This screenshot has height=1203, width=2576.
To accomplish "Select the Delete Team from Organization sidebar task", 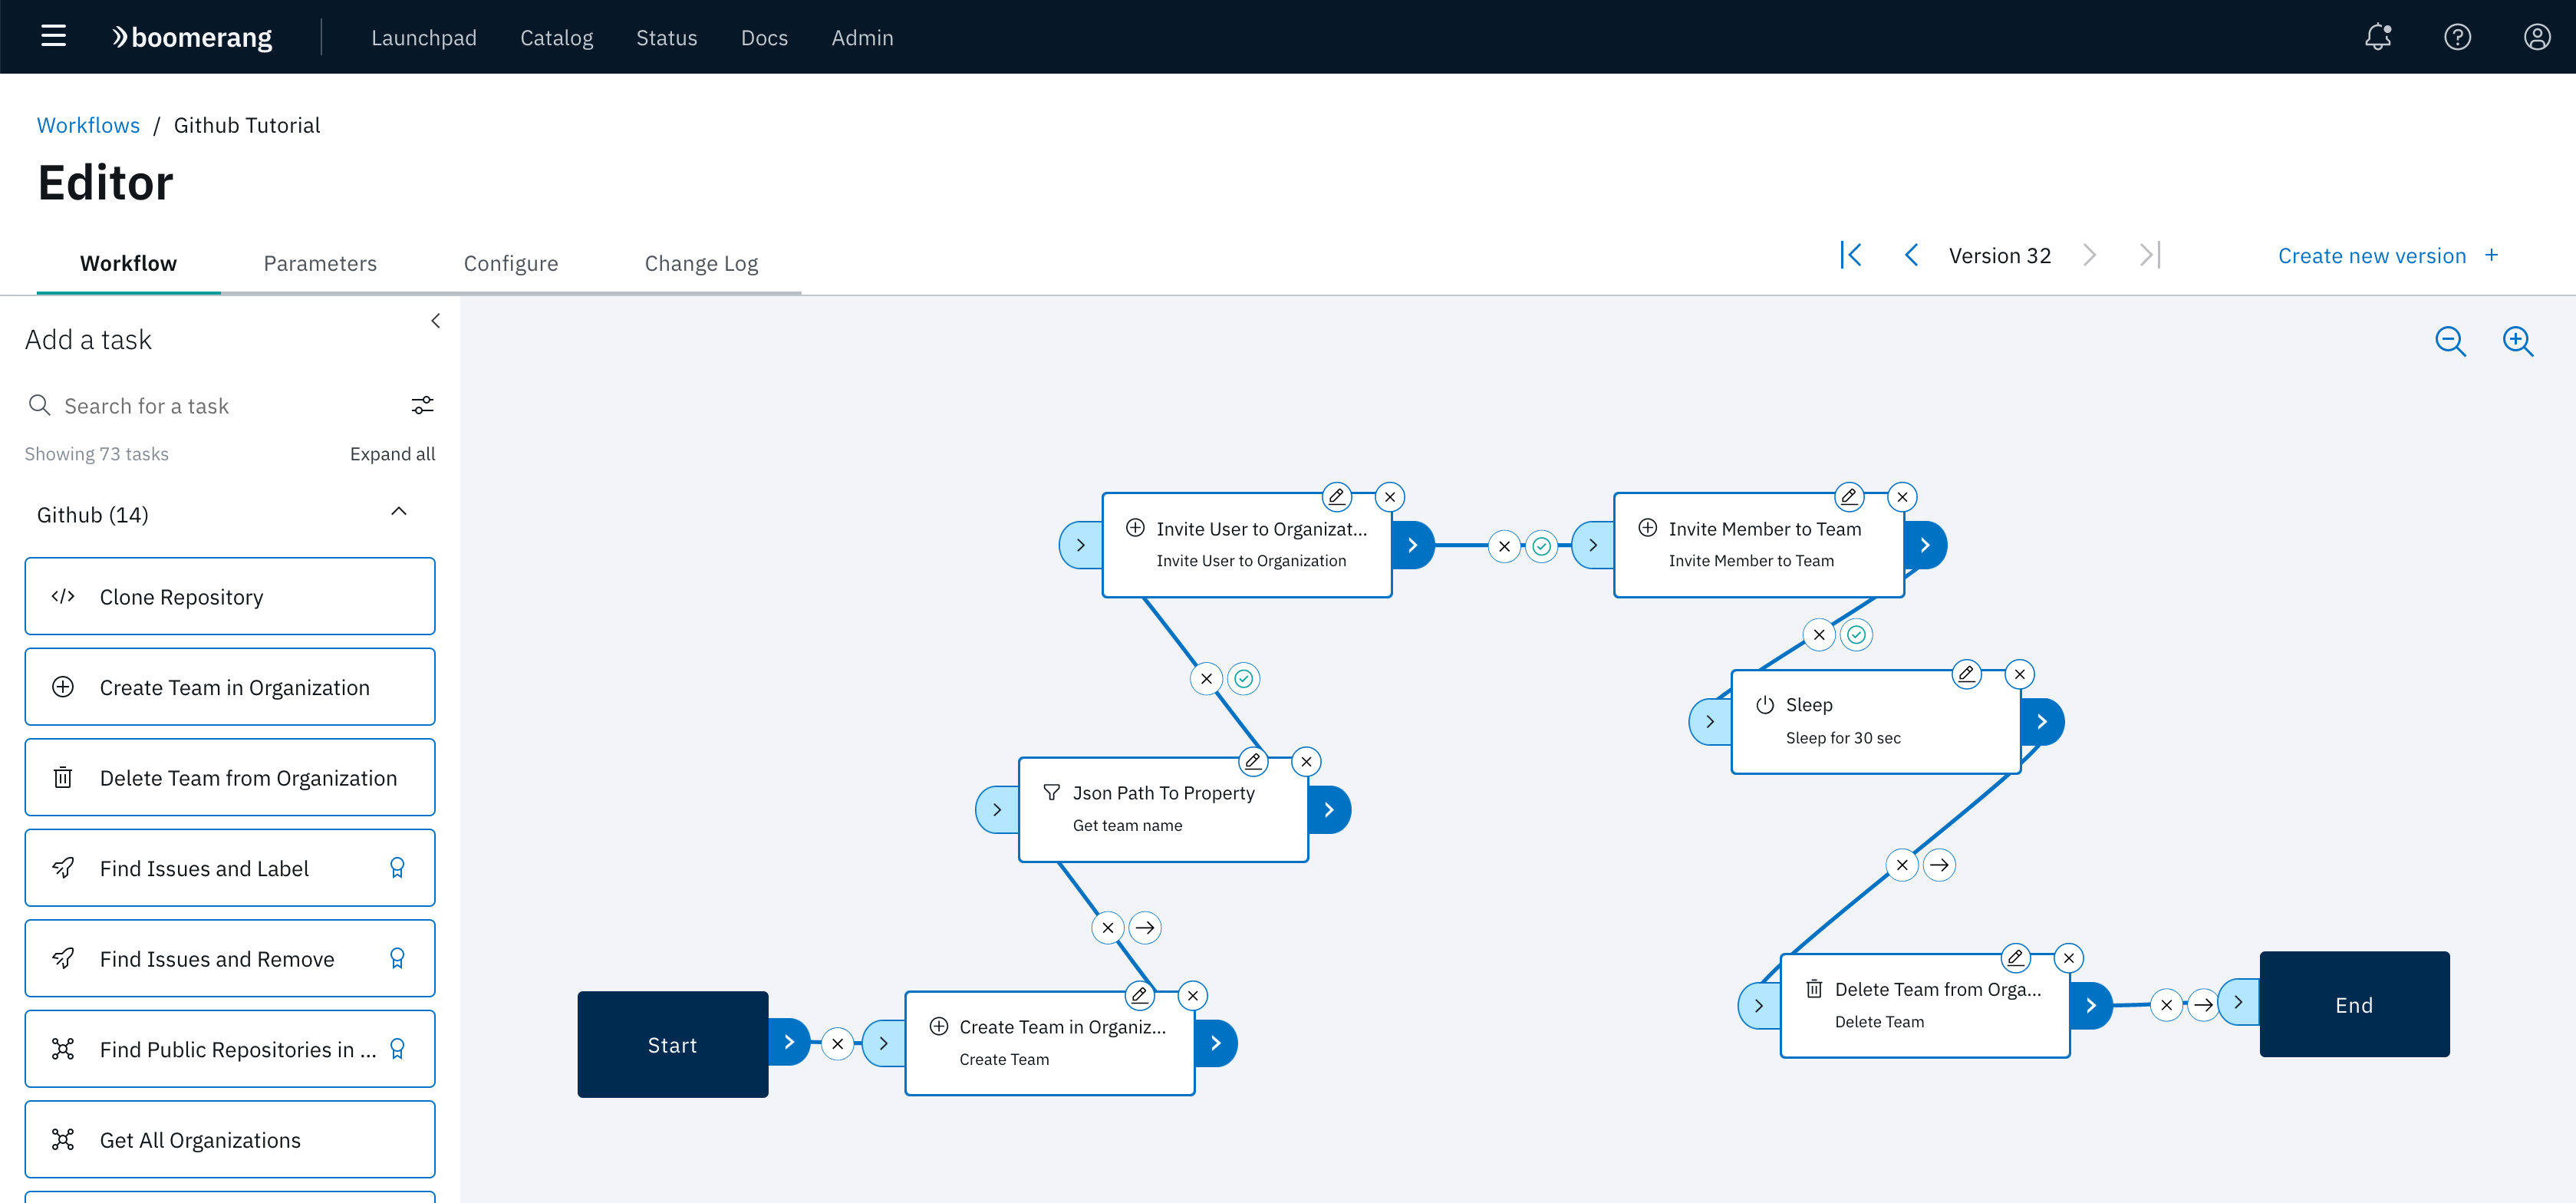I will click(x=230, y=777).
